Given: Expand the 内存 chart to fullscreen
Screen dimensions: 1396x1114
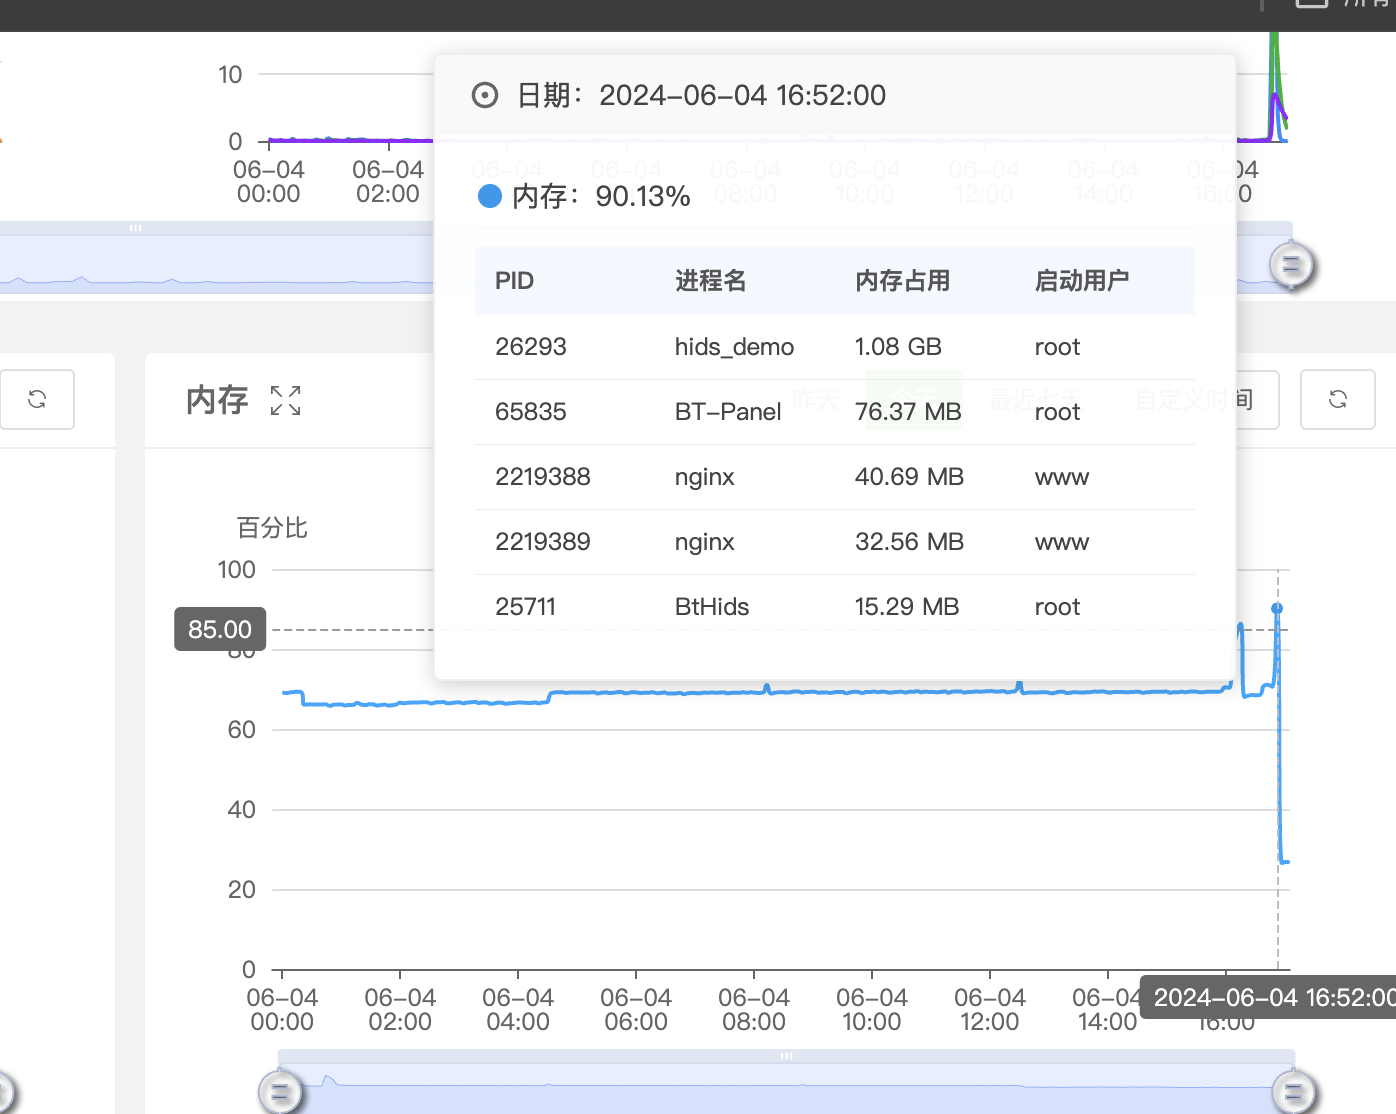Looking at the screenshot, I should (286, 400).
